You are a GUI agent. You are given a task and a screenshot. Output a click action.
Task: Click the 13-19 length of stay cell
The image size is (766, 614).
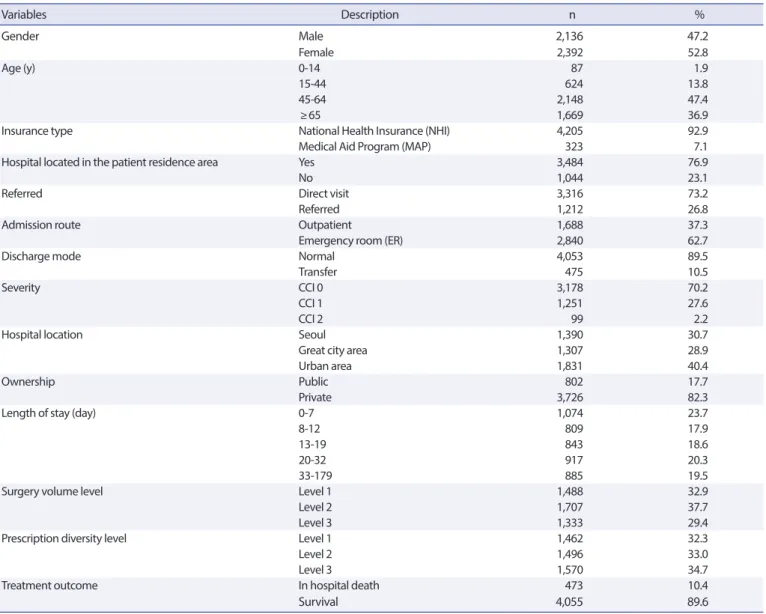312,444
